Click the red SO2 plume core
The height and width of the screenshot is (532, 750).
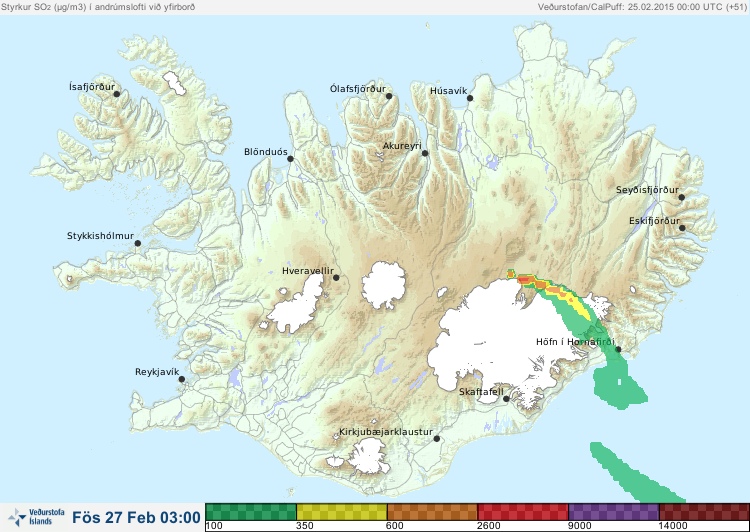click(x=525, y=279)
